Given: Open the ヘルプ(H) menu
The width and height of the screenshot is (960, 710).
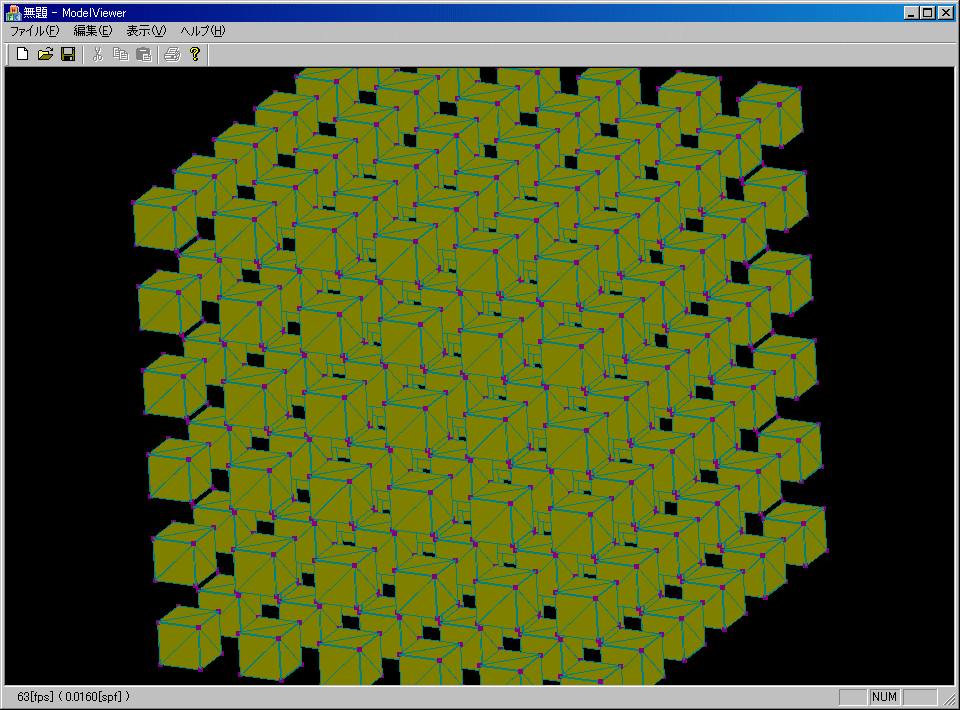Looking at the screenshot, I should pos(203,31).
